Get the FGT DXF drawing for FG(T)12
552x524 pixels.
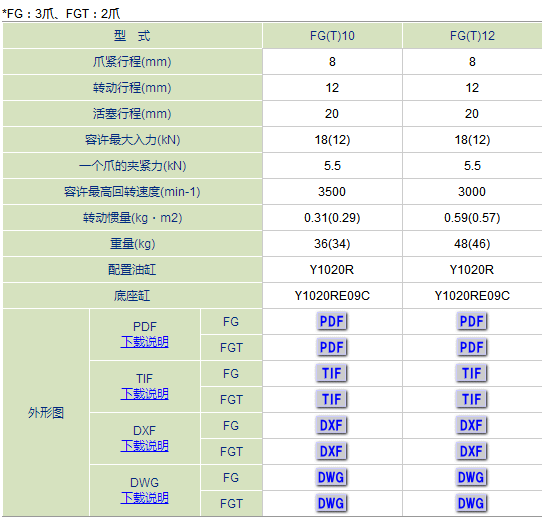472,451
